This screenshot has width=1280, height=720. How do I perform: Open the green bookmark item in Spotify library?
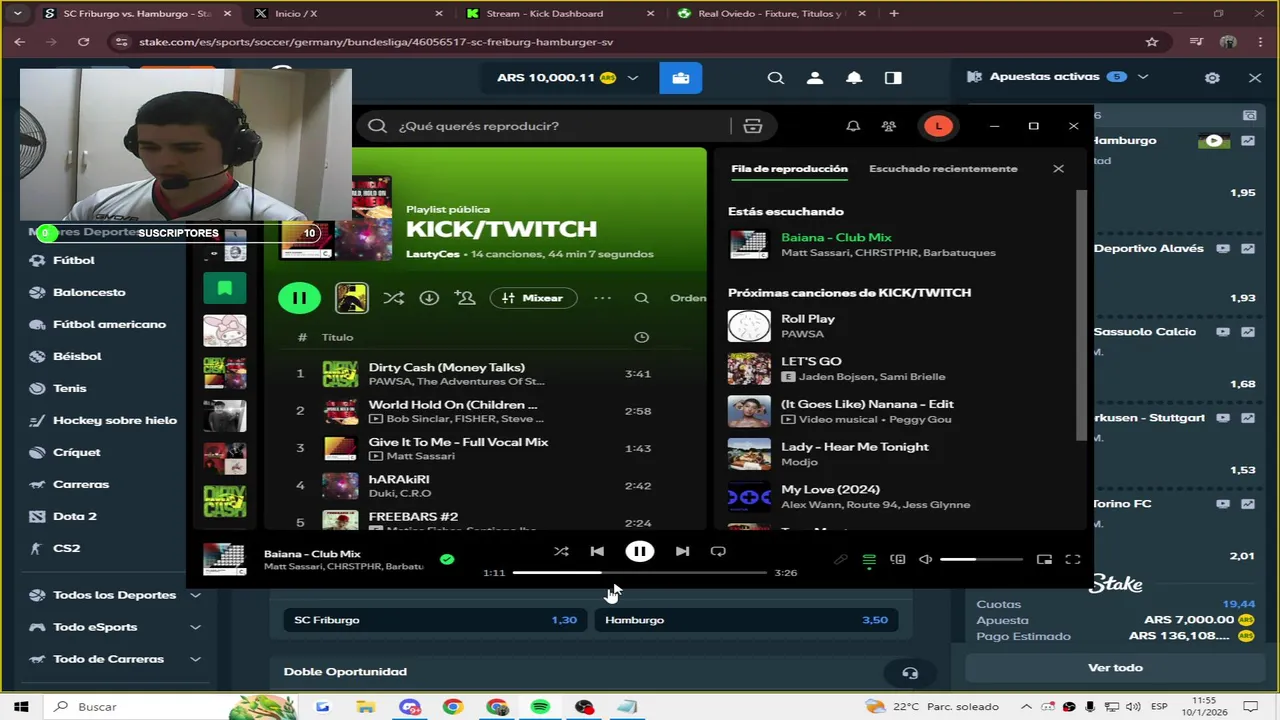[225, 288]
